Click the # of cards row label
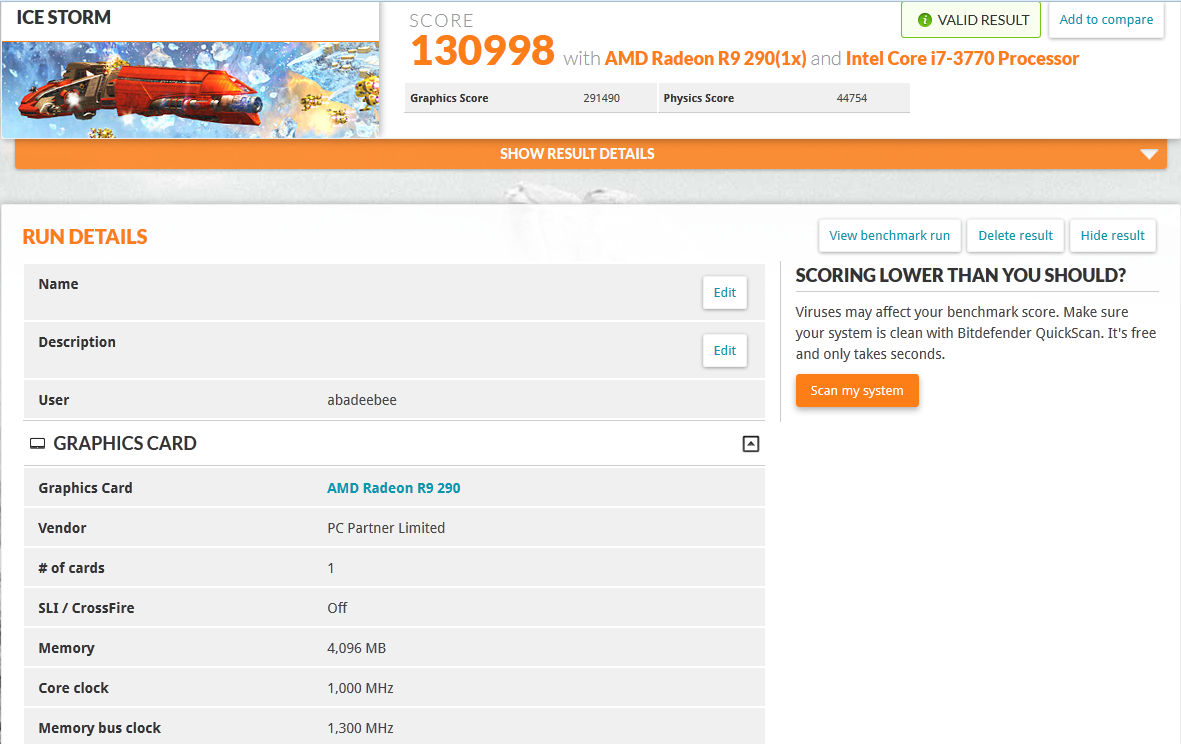 (72, 568)
